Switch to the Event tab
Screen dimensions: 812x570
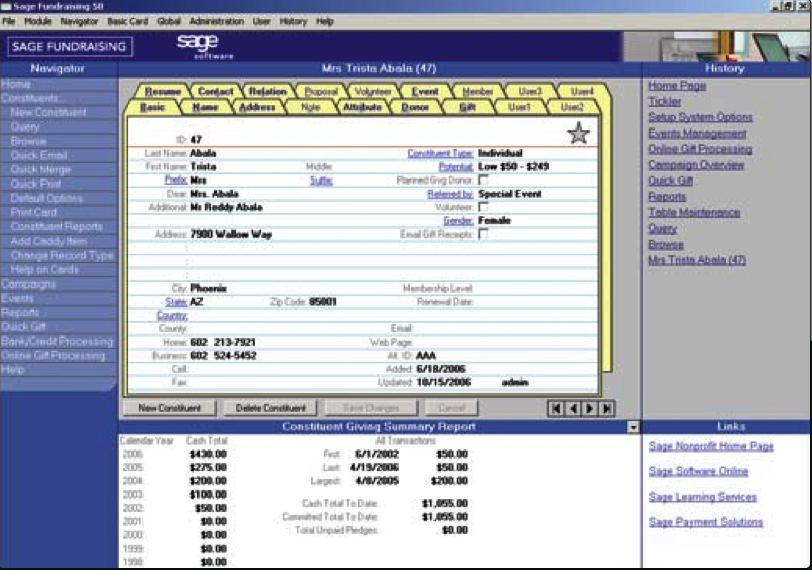click(x=425, y=92)
